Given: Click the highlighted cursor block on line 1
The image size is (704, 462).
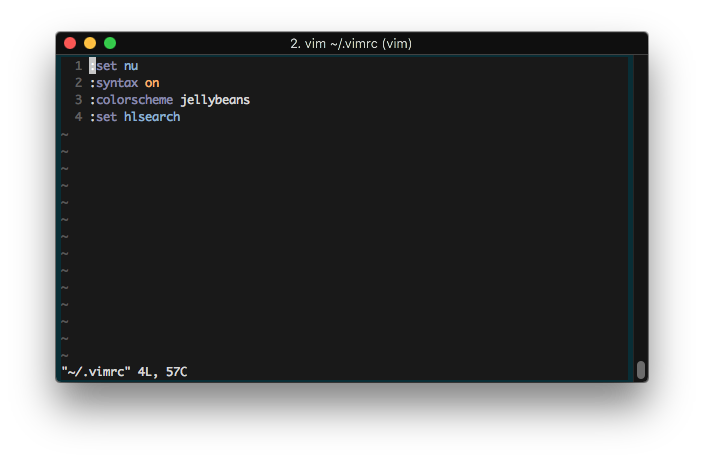Looking at the screenshot, I should point(92,66).
